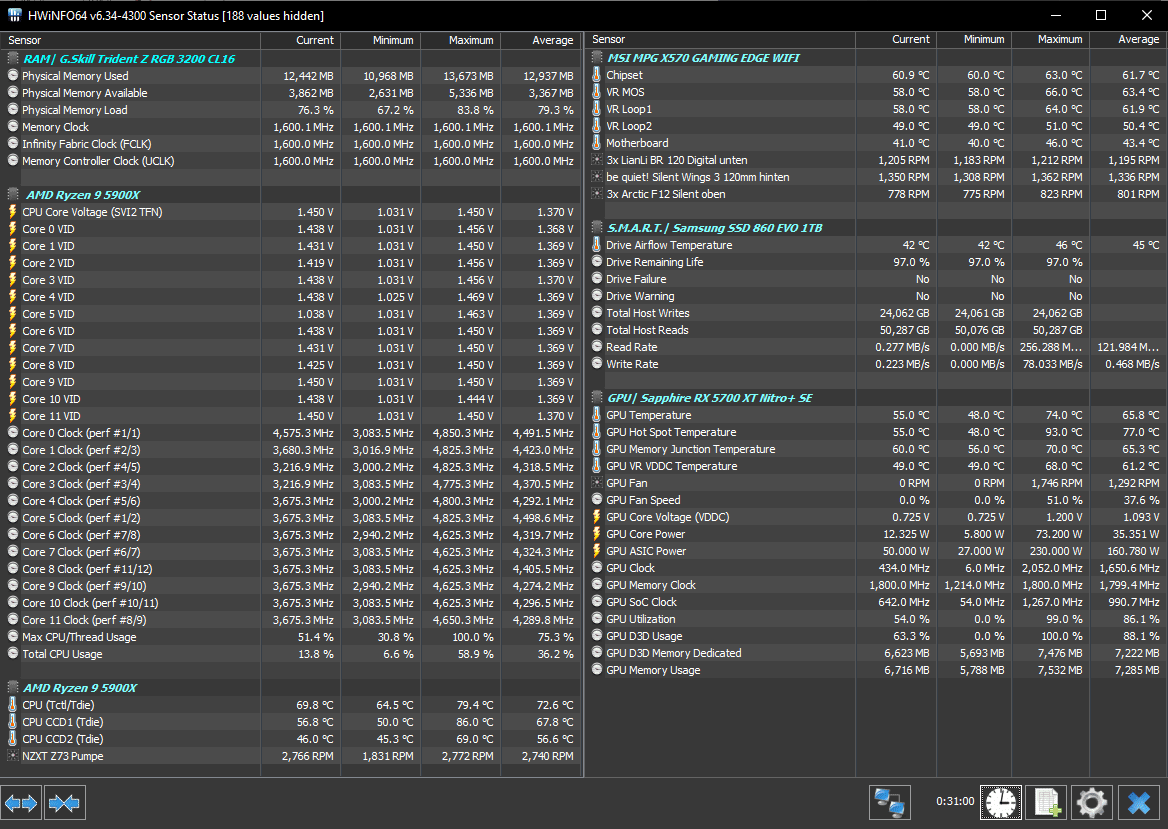Select the CPU CCD1 (Tdie) row
The width and height of the screenshot is (1168, 829).
click(x=291, y=722)
